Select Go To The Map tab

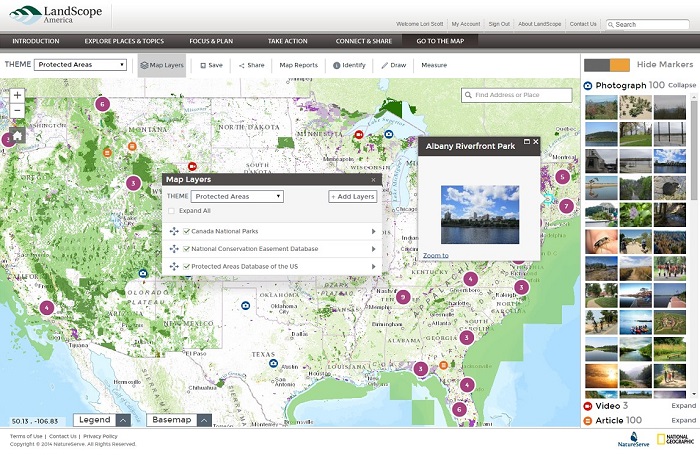pyautogui.click(x=440, y=41)
